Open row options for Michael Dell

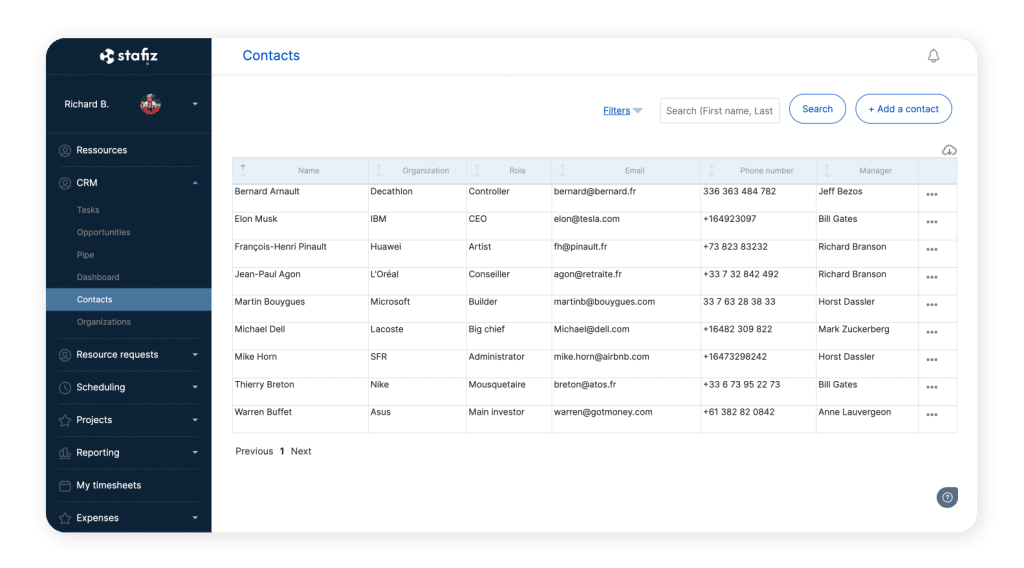[932, 332]
